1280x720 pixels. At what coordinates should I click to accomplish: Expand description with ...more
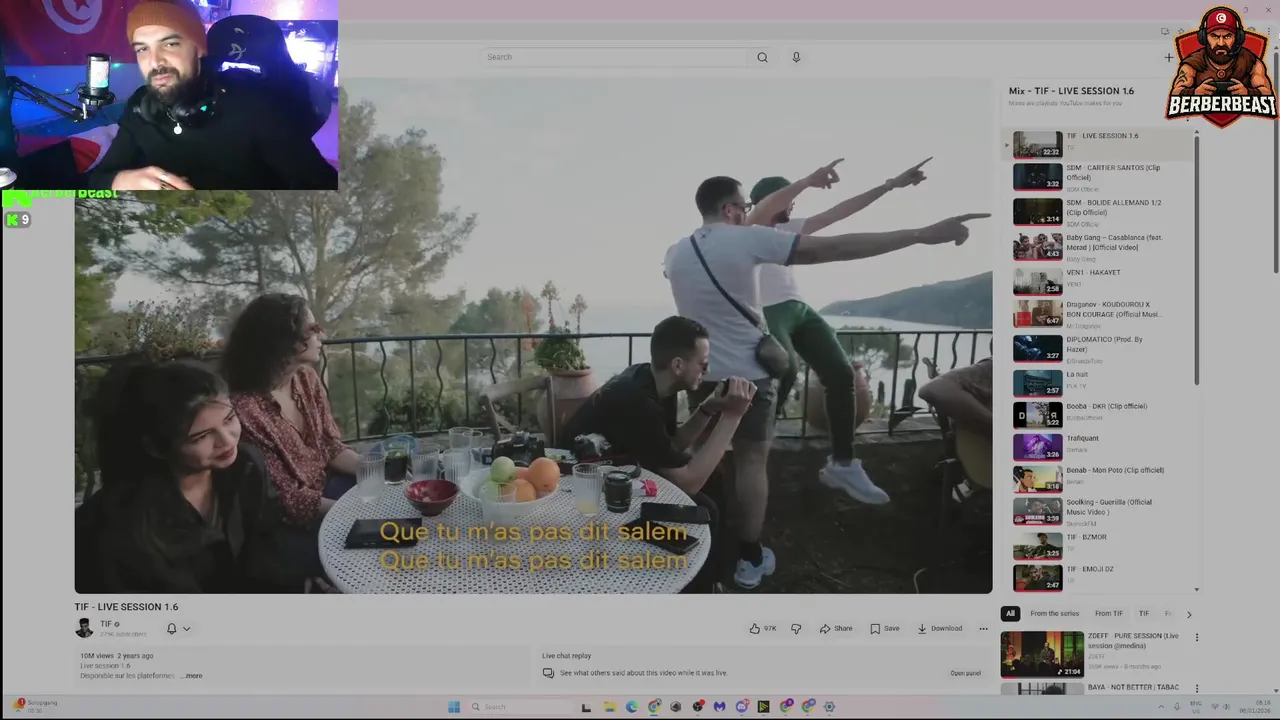click(192, 676)
